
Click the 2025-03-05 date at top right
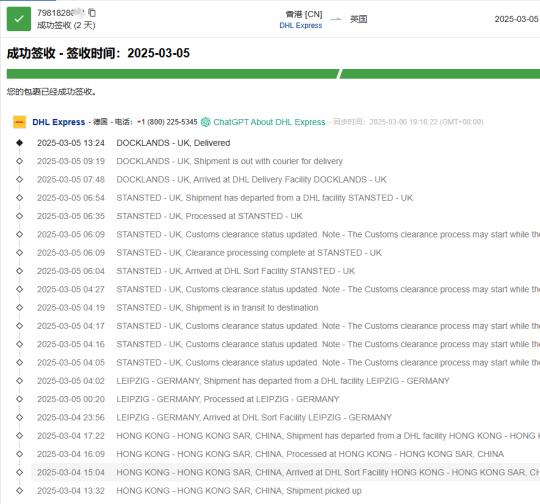[x=516, y=19]
